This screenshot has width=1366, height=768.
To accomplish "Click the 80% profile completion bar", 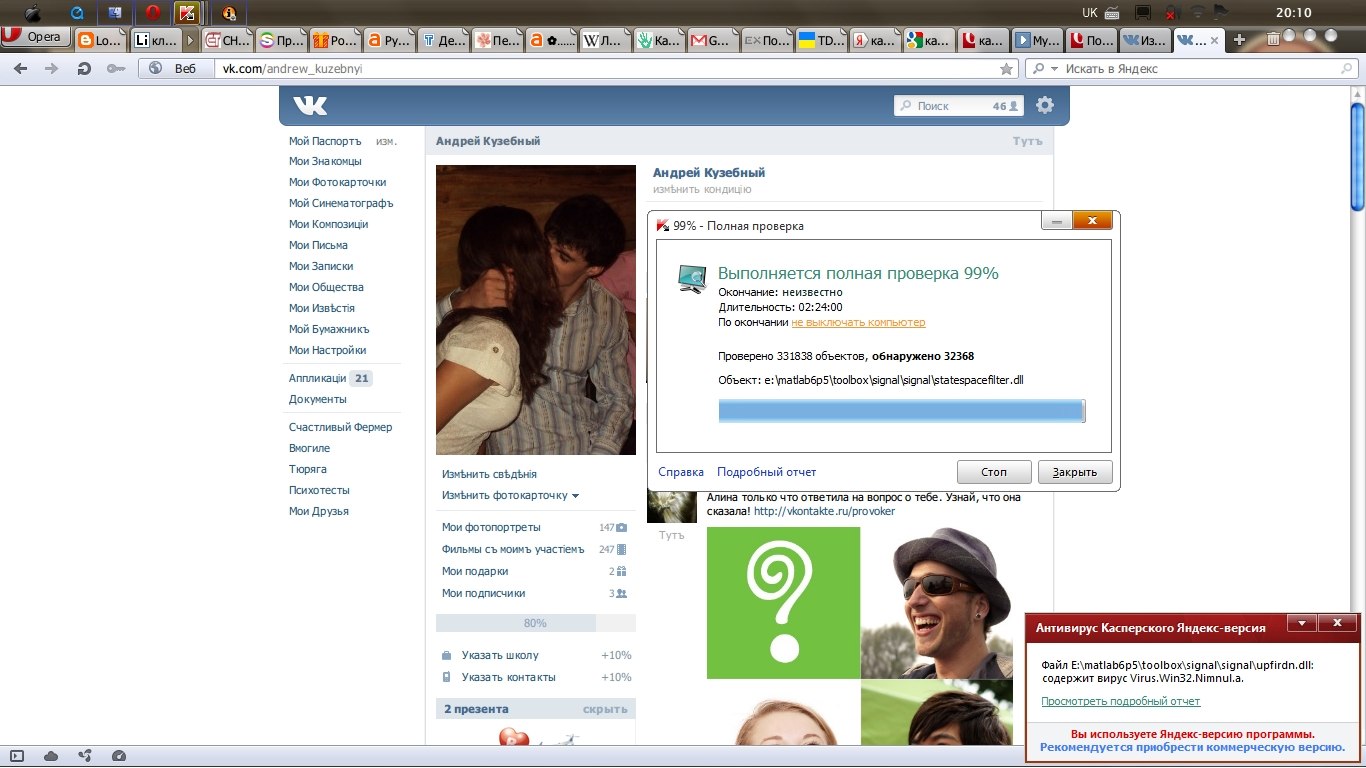I will [535, 623].
